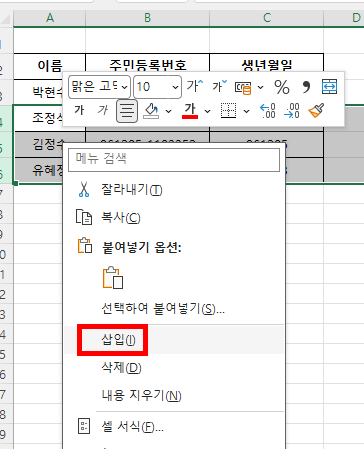Toggle center alignment in mini toolbar
Image resolution: width=364 pixels, height=449 pixels.
pos(127,111)
